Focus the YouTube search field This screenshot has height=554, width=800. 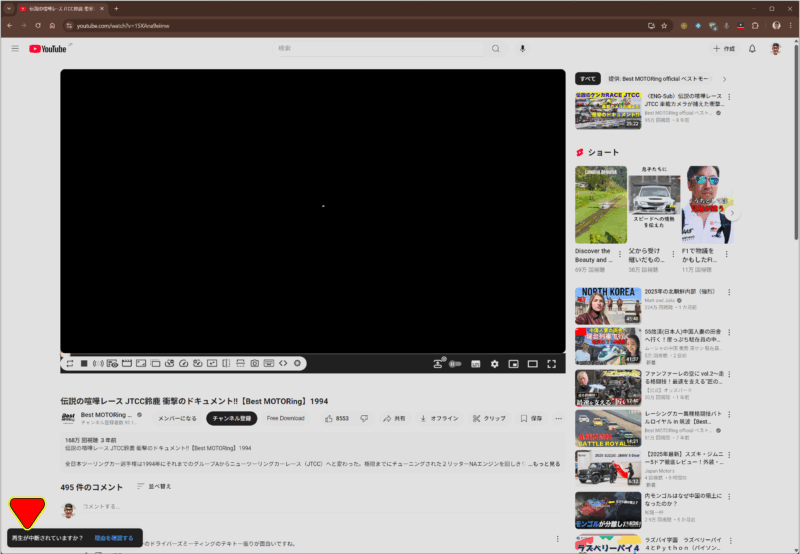378,48
